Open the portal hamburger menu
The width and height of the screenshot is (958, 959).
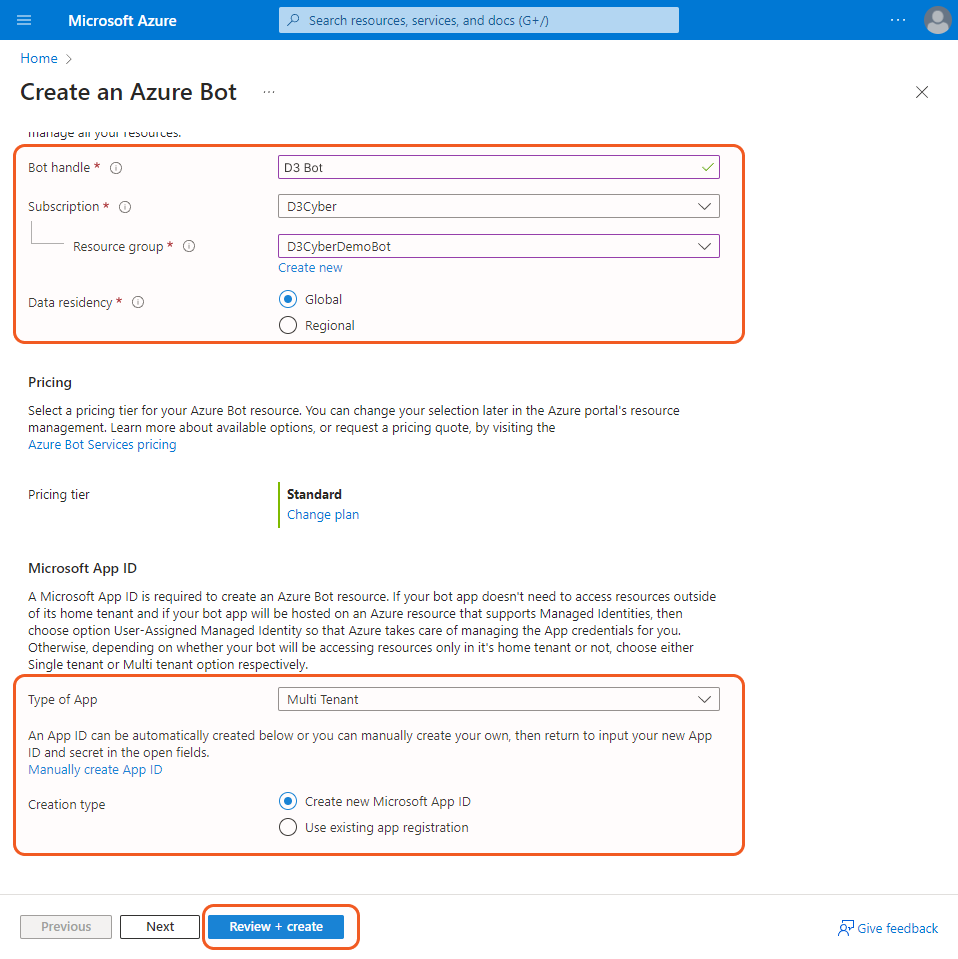coord(24,20)
